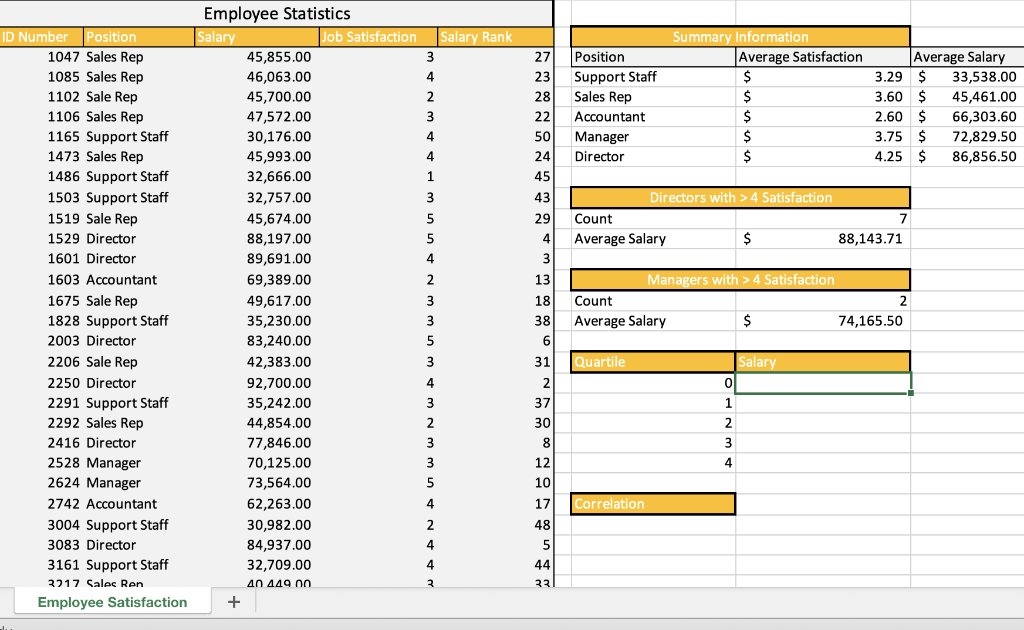
Task: Click the Employee Statistics title cell
Action: tap(276, 14)
